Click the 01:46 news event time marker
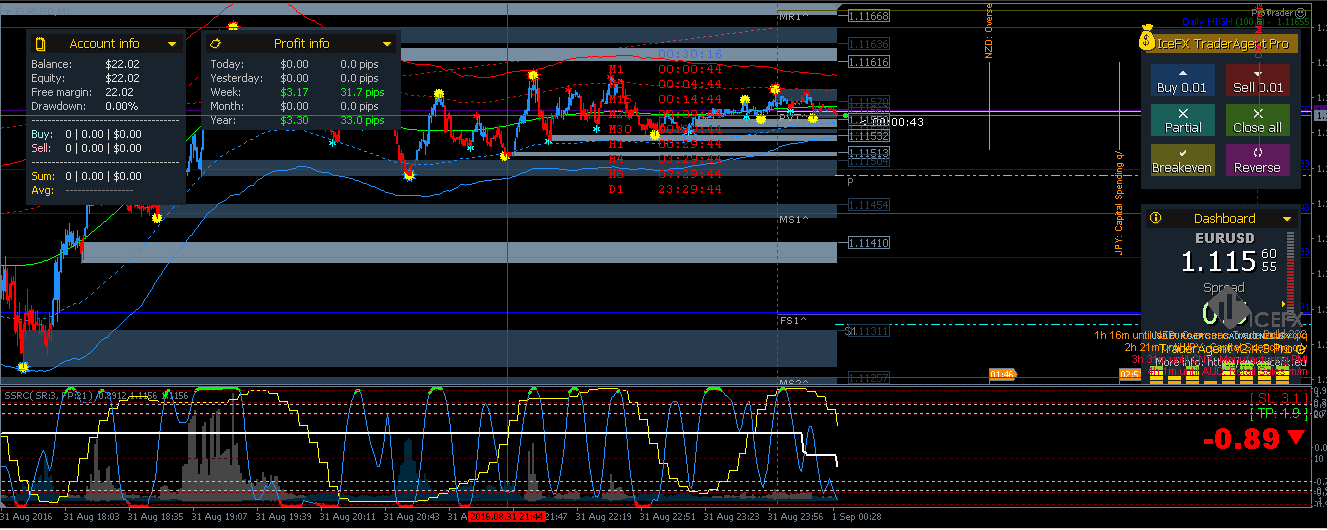 coord(1002,375)
